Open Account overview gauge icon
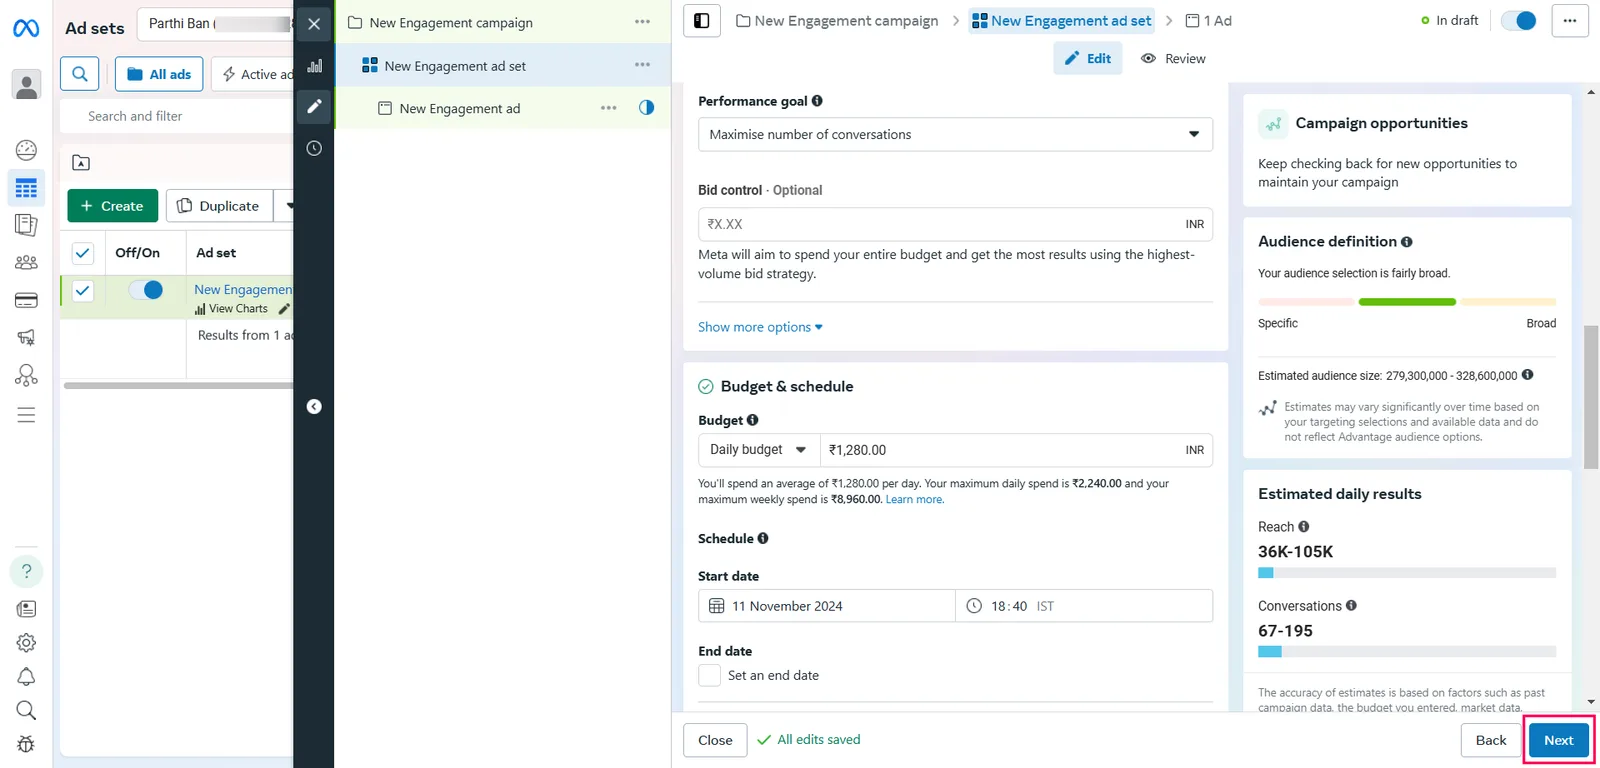This screenshot has height=768, width=1600. click(26, 150)
